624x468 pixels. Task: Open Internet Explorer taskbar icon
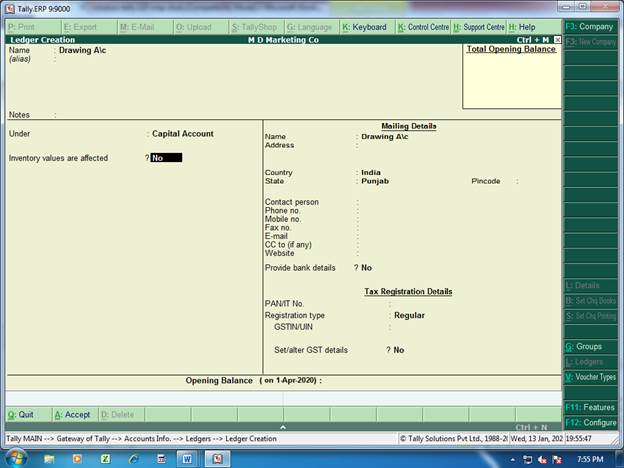[x=134, y=459]
